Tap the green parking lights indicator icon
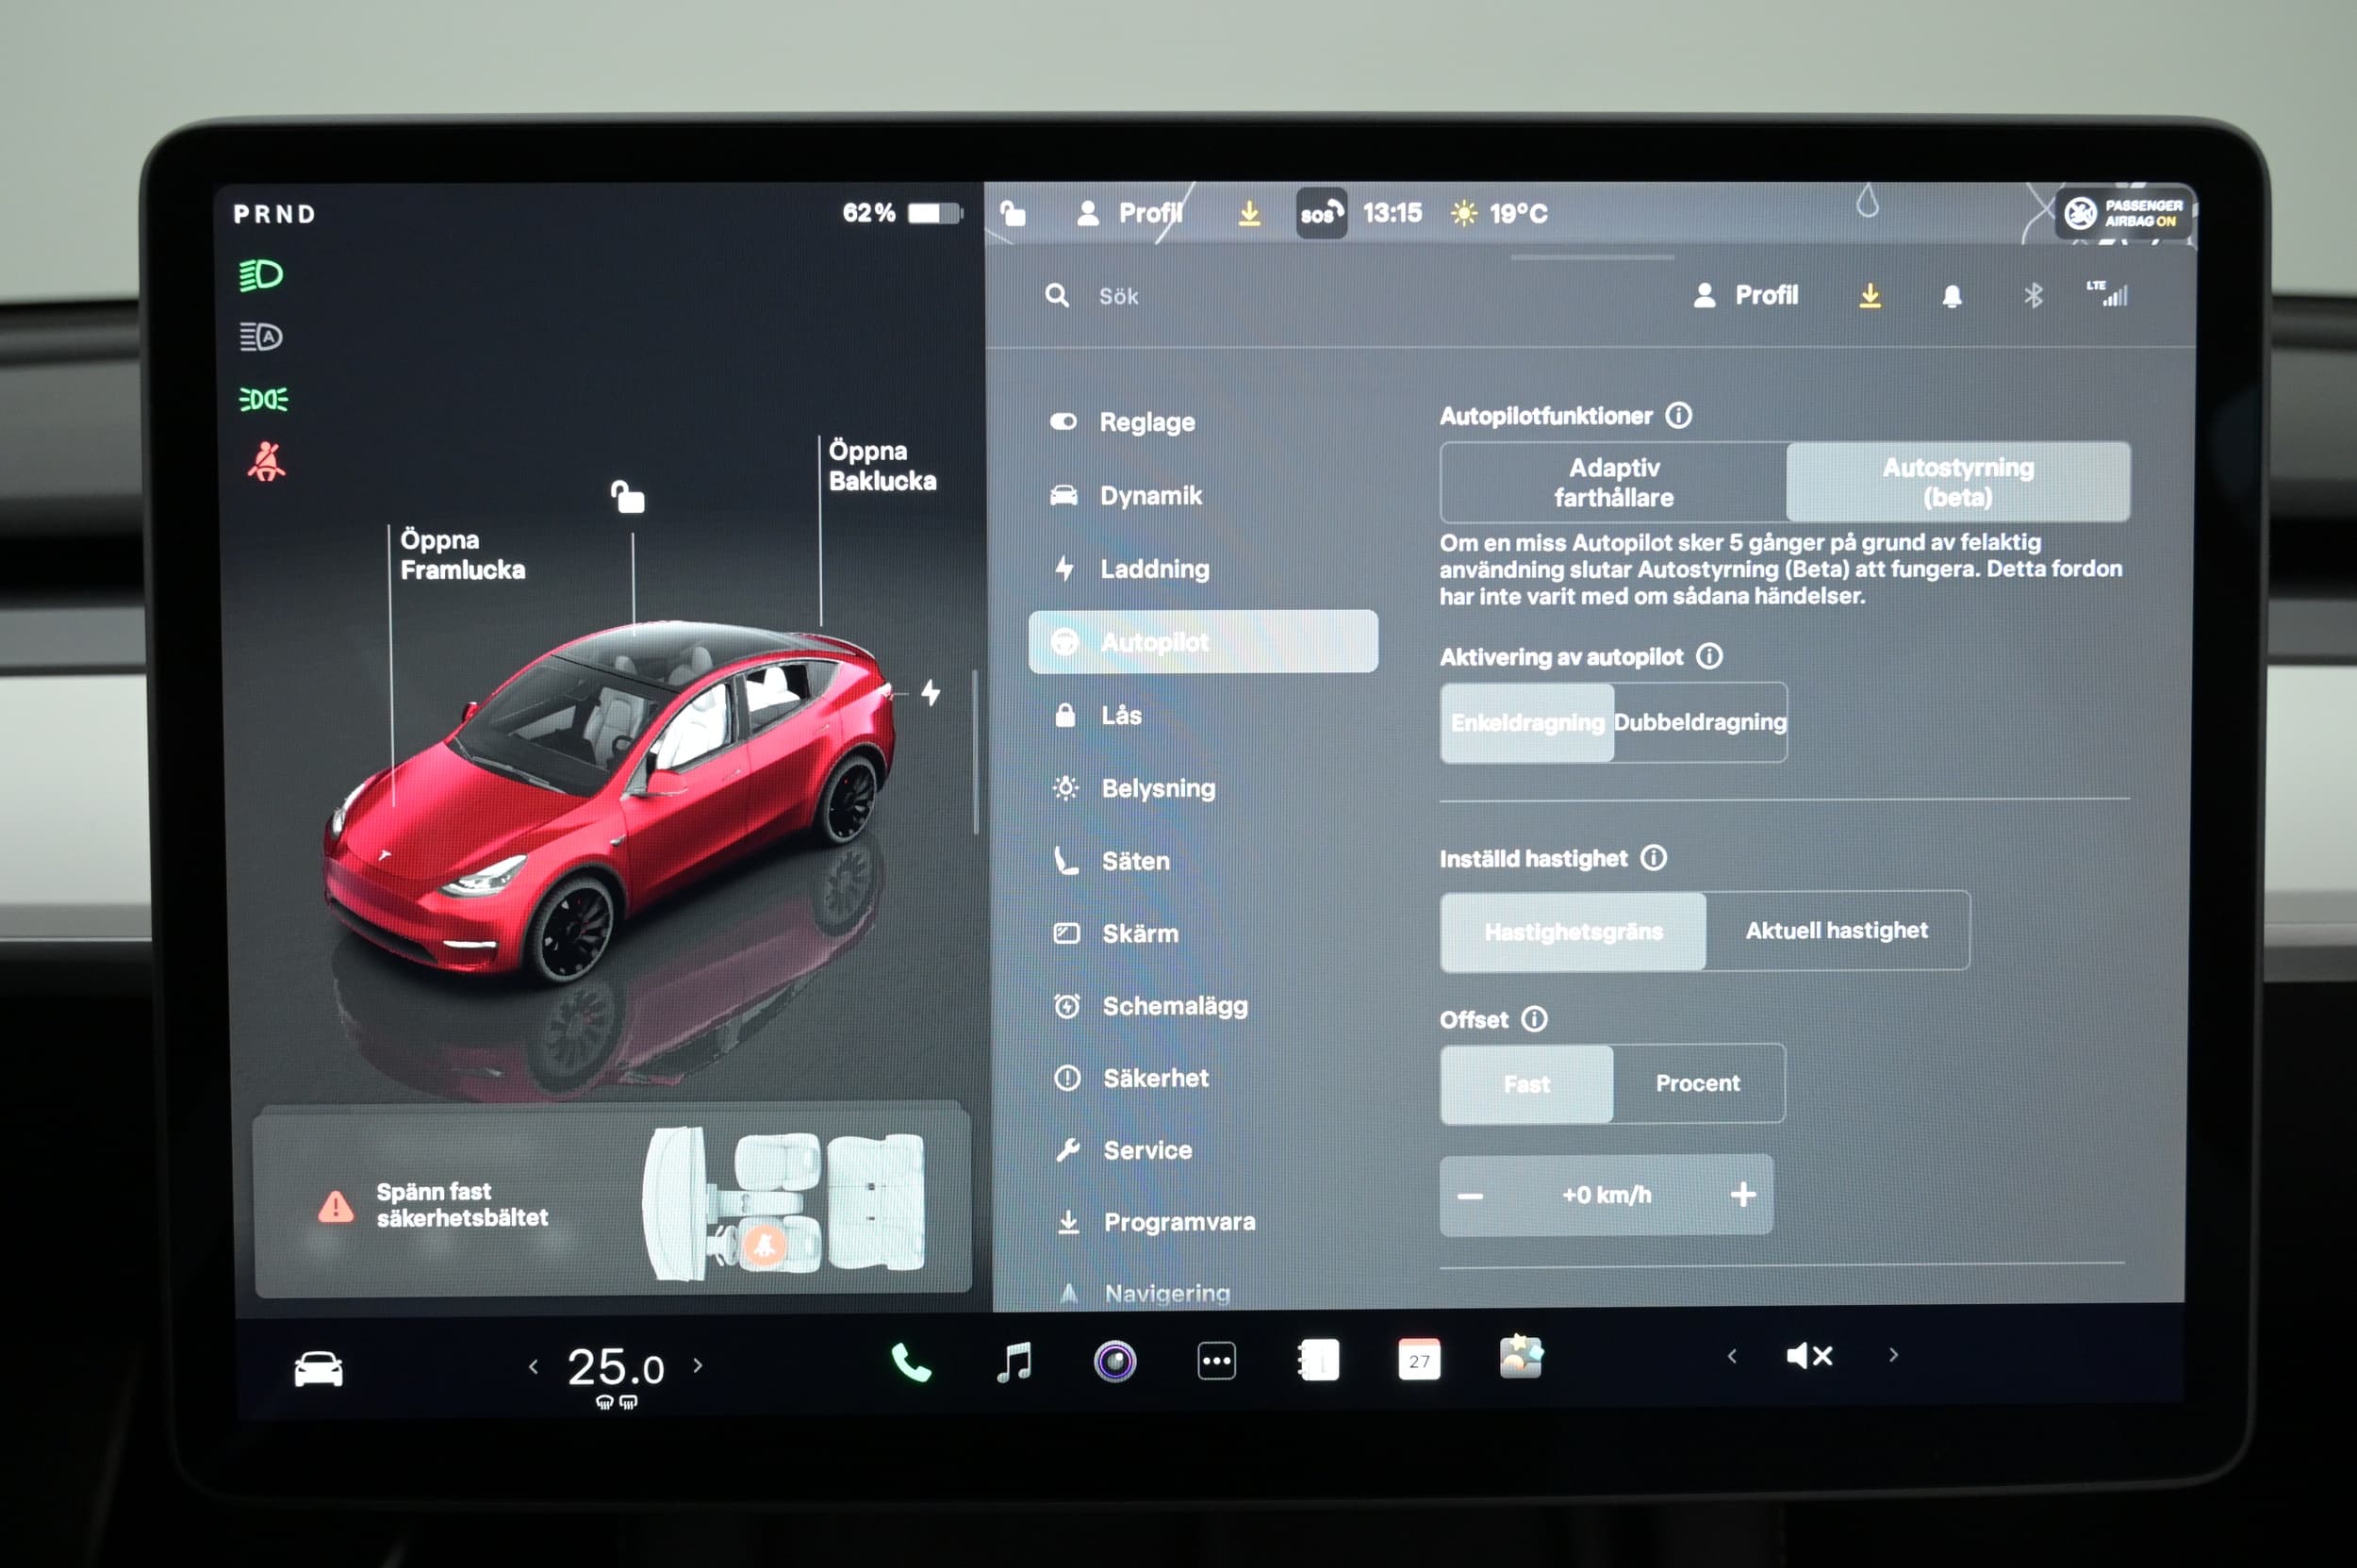 click(263, 400)
